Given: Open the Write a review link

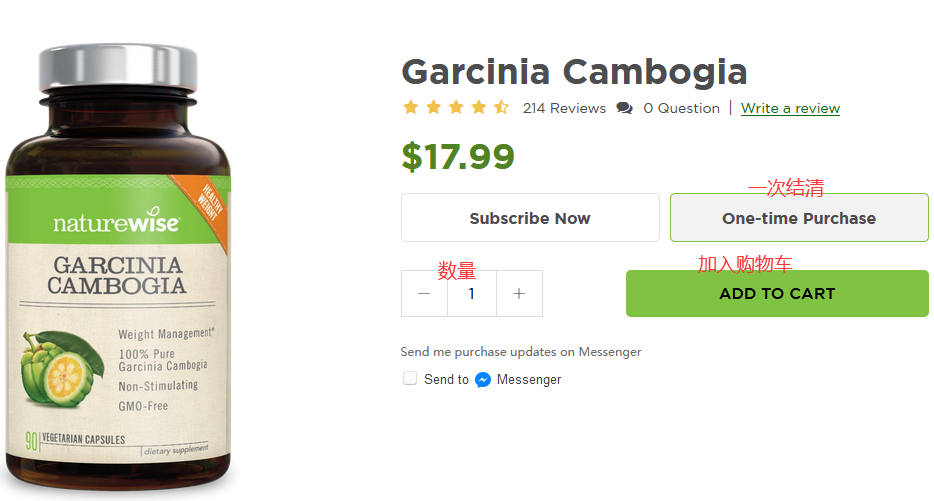Looking at the screenshot, I should coord(790,108).
